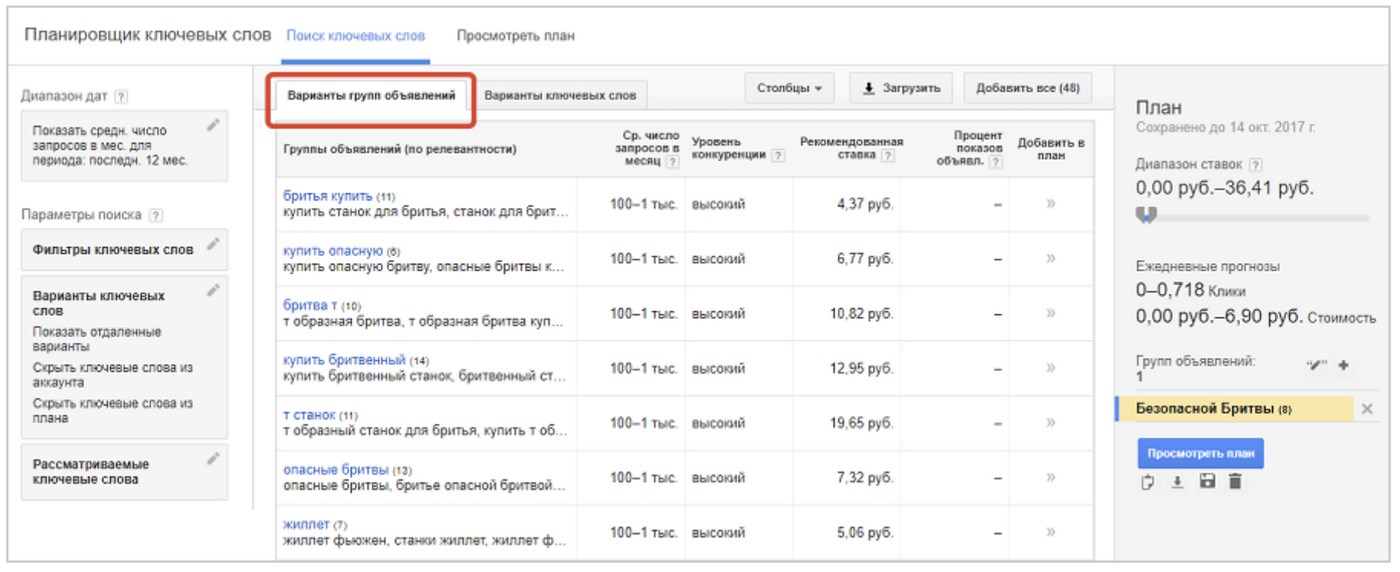This screenshot has height=572, width=1400.
Task: Edit keyword filters with the pencil icon
Action: 212,244
